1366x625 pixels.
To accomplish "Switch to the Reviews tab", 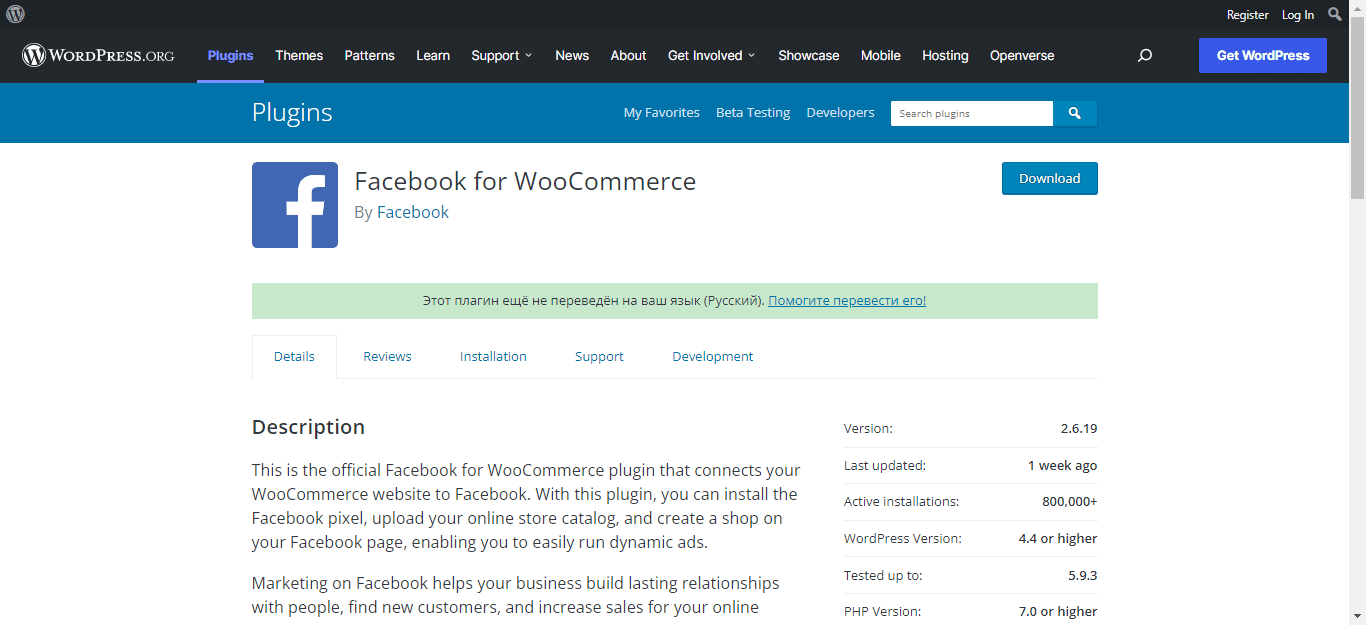I will pos(387,356).
